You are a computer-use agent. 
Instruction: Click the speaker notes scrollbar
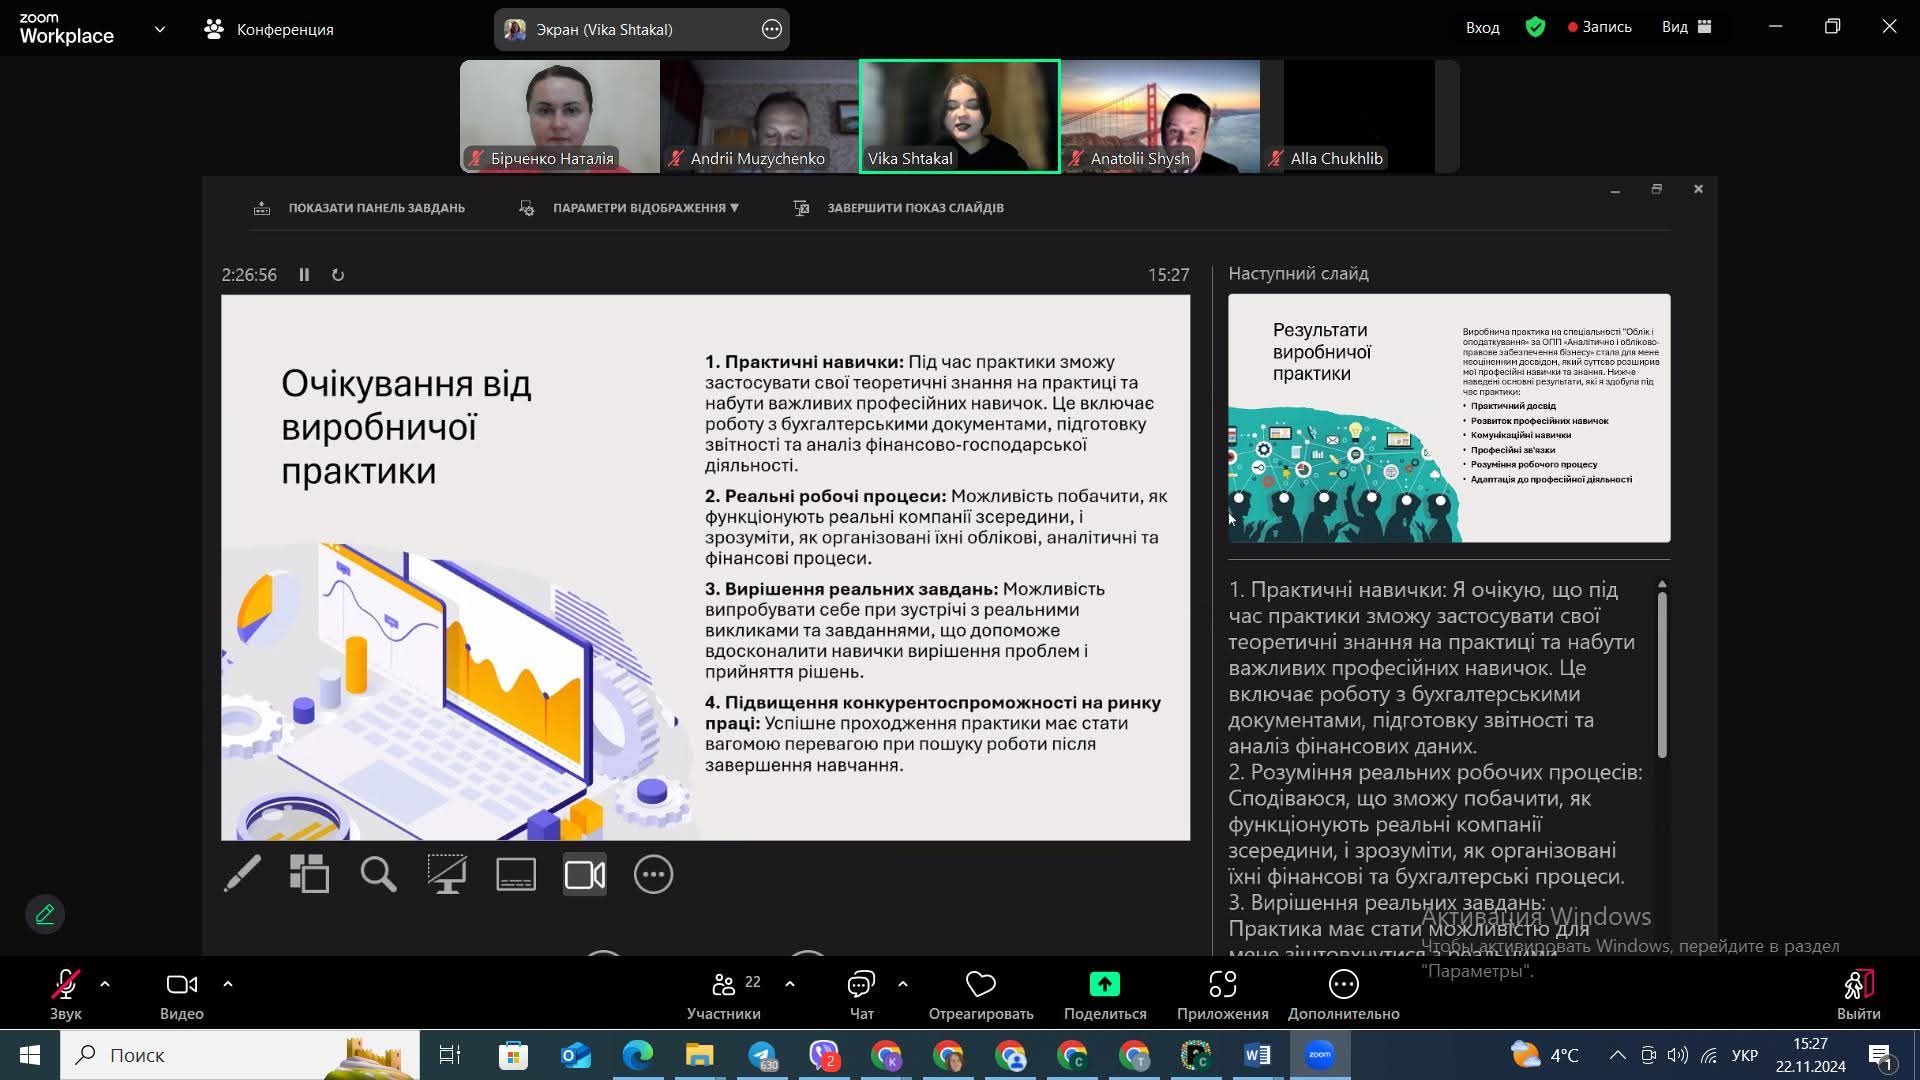coord(1662,675)
